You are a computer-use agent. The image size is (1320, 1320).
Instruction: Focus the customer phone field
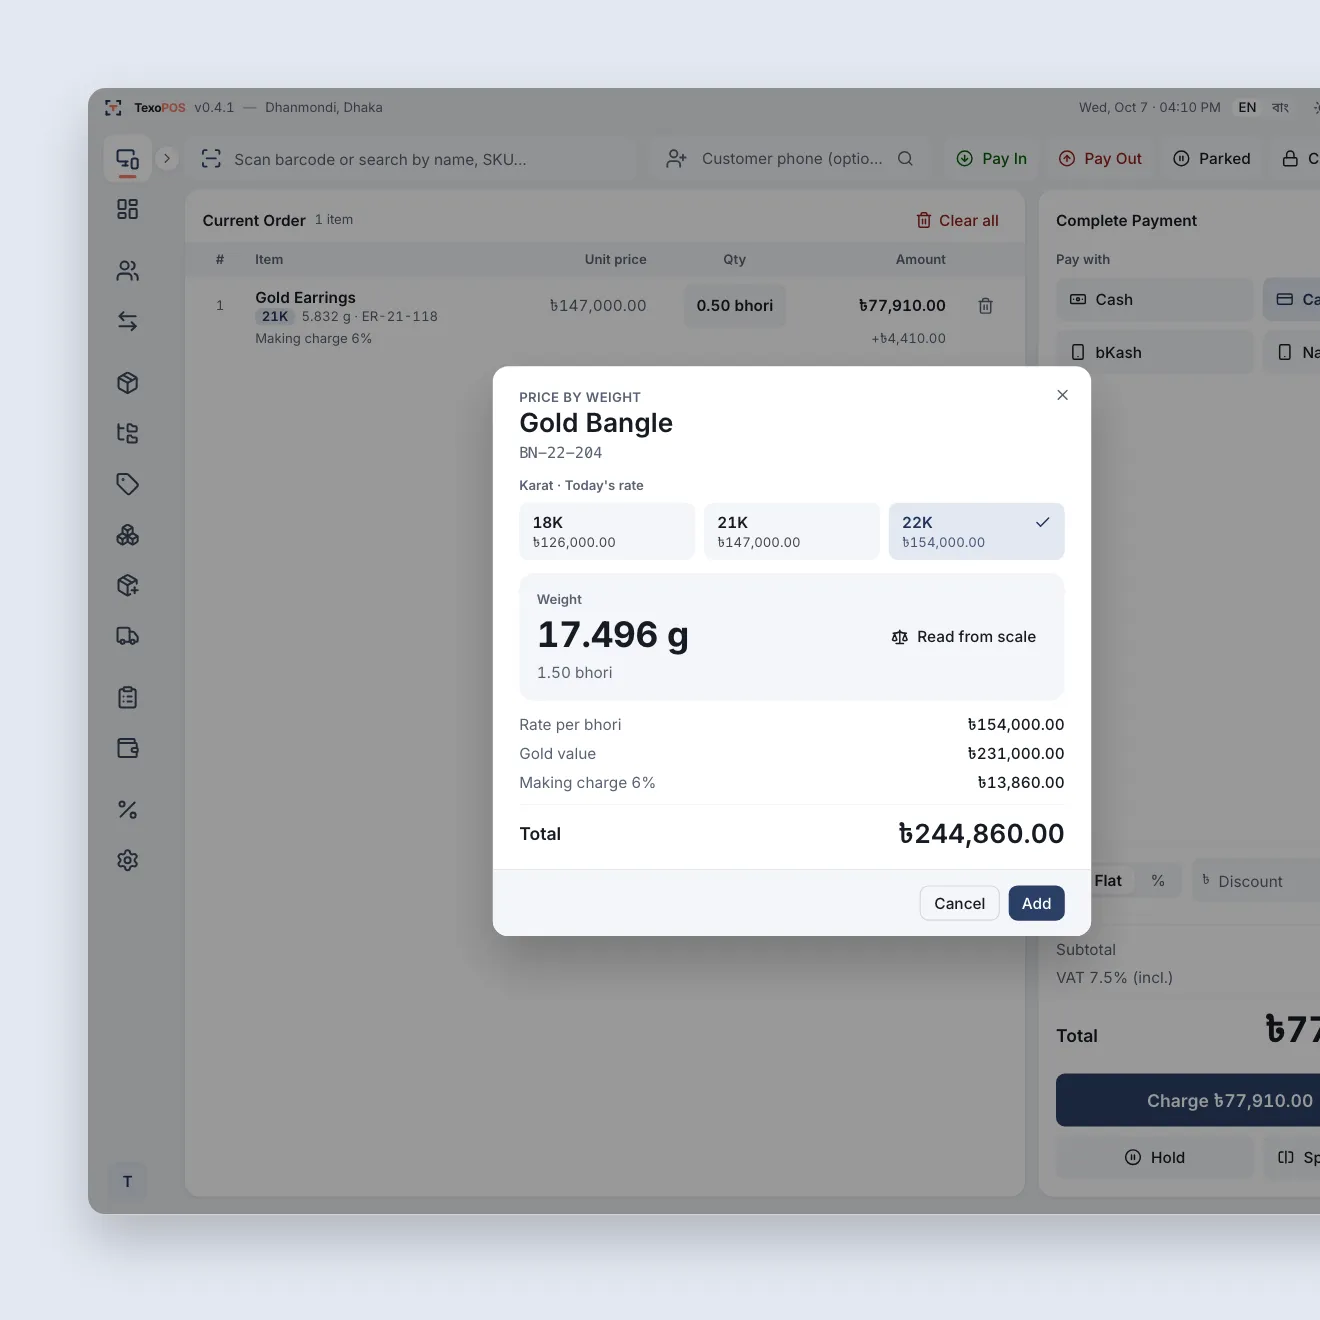coord(790,158)
